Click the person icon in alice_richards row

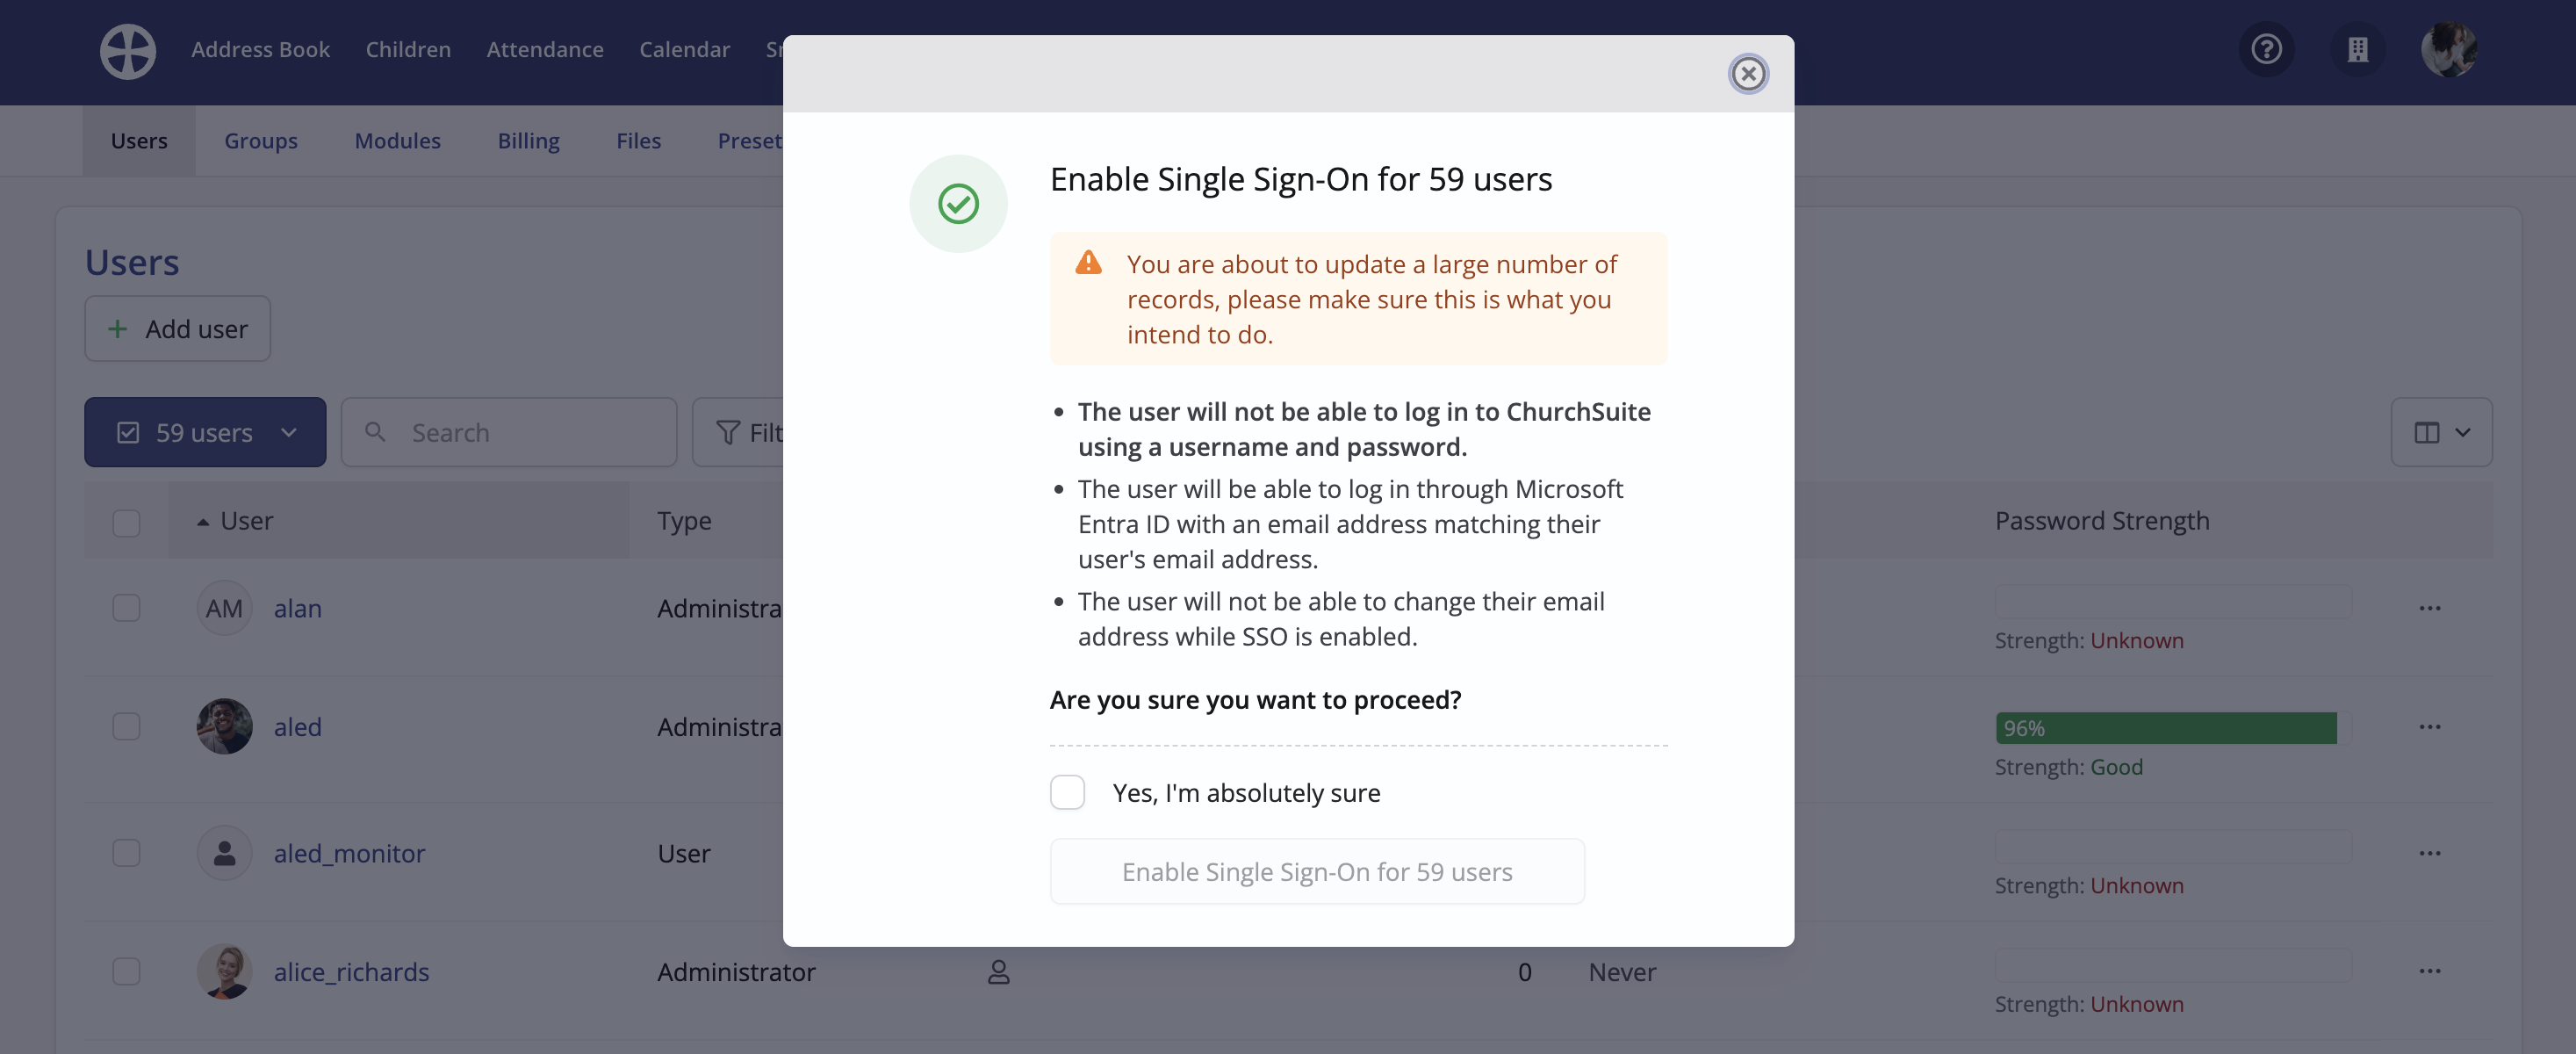click(x=998, y=972)
